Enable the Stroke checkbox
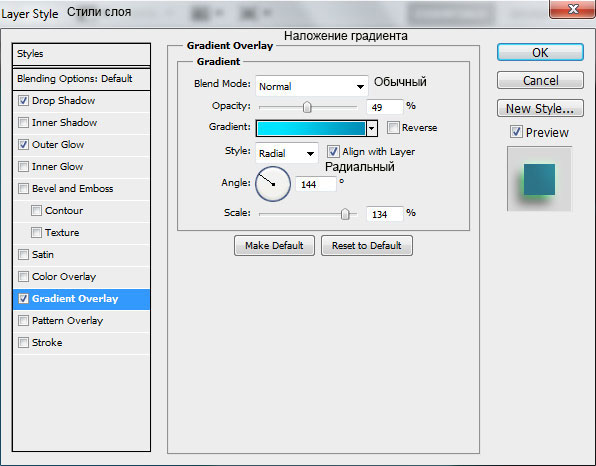The width and height of the screenshot is (596, 466). coord(23,343)
